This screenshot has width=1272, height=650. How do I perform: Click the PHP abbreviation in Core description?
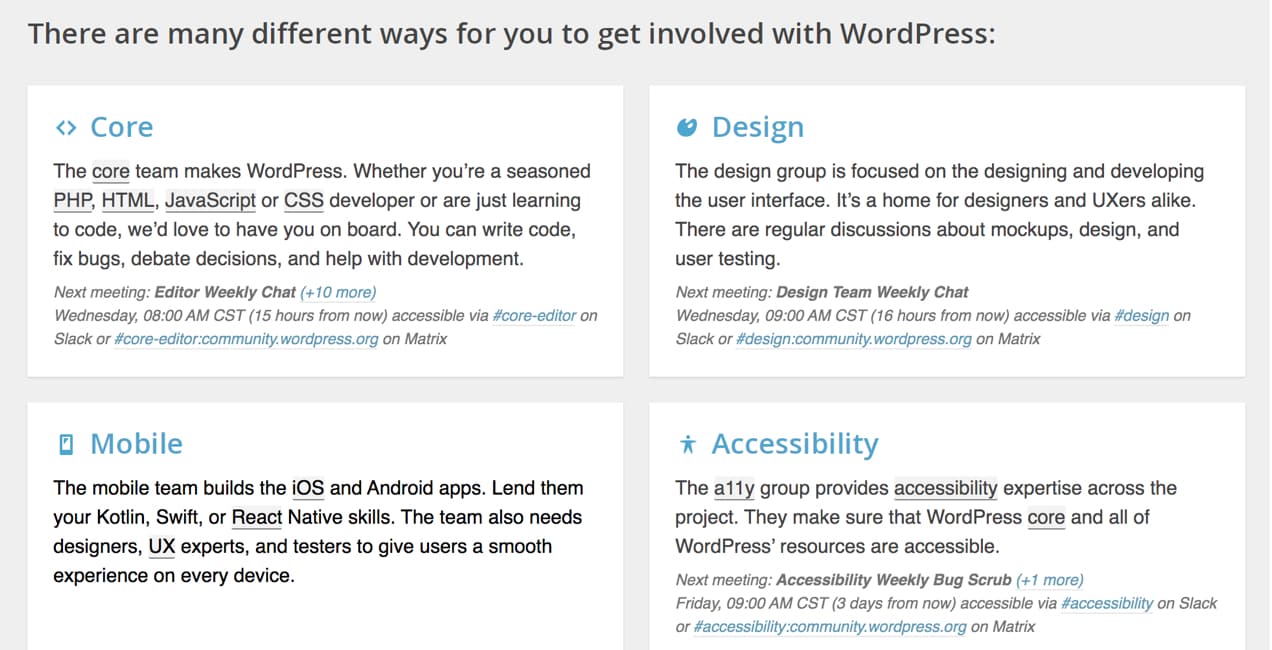71,200
